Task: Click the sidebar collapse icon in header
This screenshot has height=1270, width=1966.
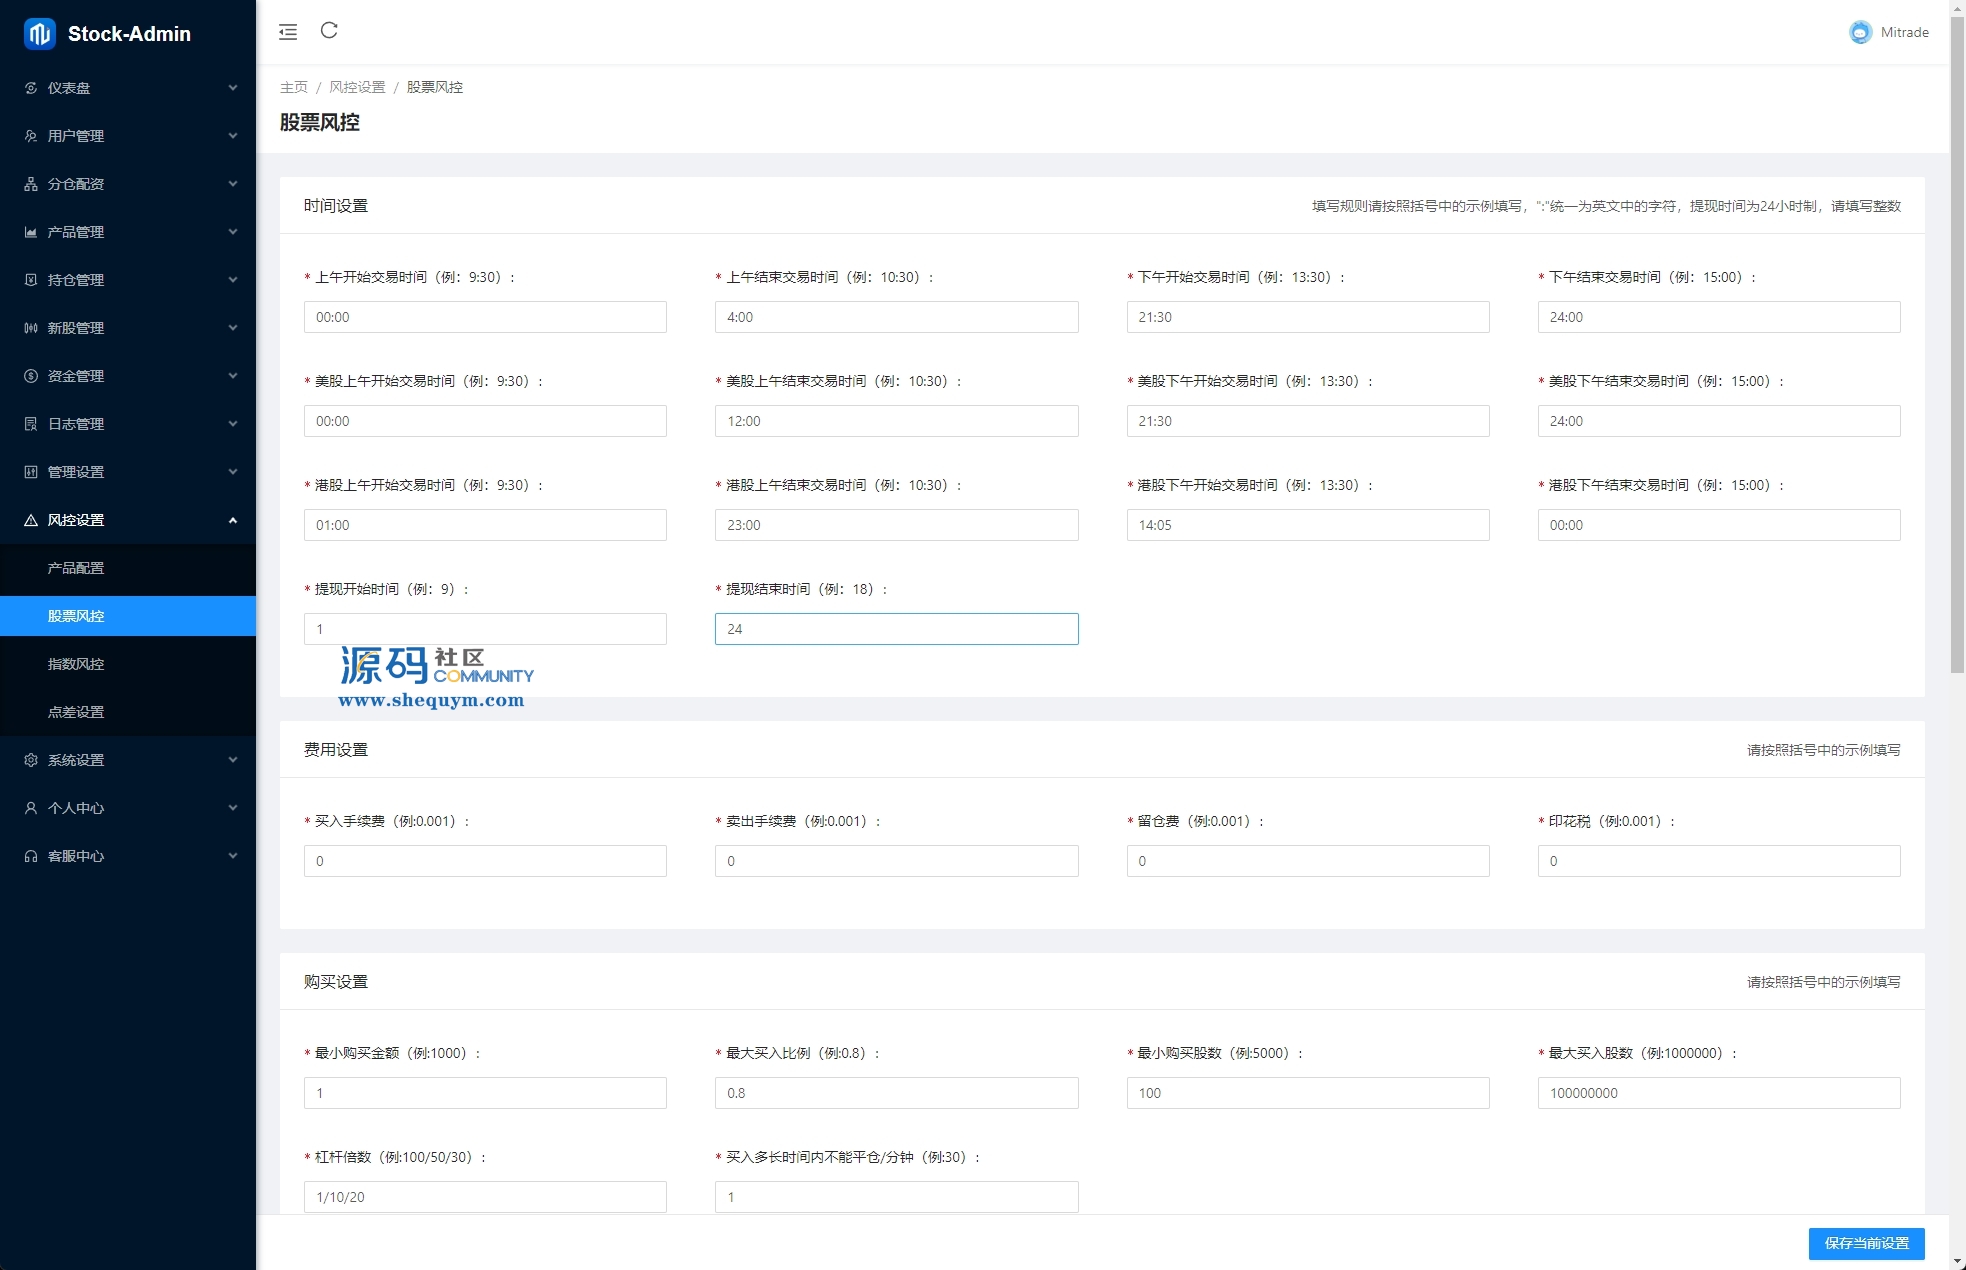Action: point(288,32)
